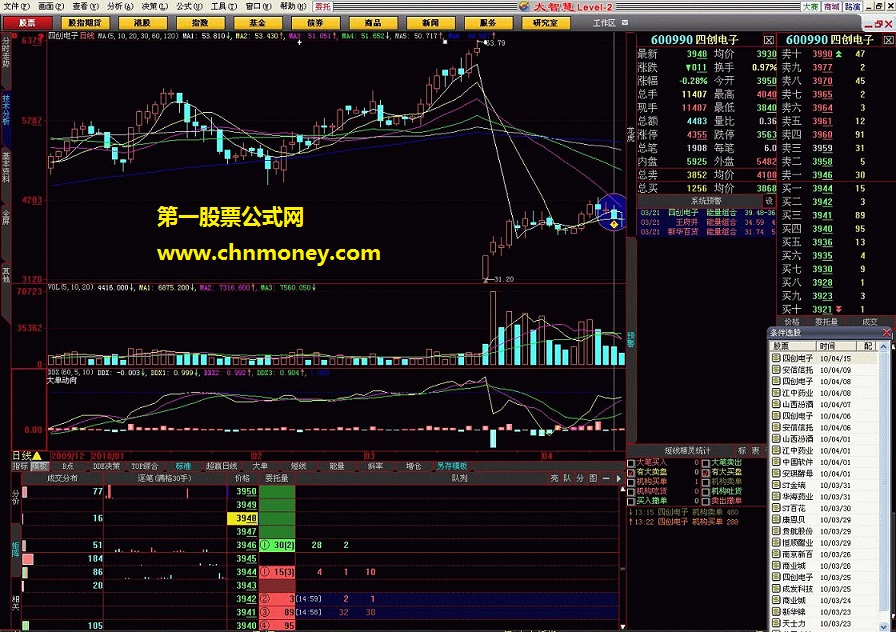The image size is (896, 632).
Task: Click 另存模板 to save template
Action: coord(452,466)
